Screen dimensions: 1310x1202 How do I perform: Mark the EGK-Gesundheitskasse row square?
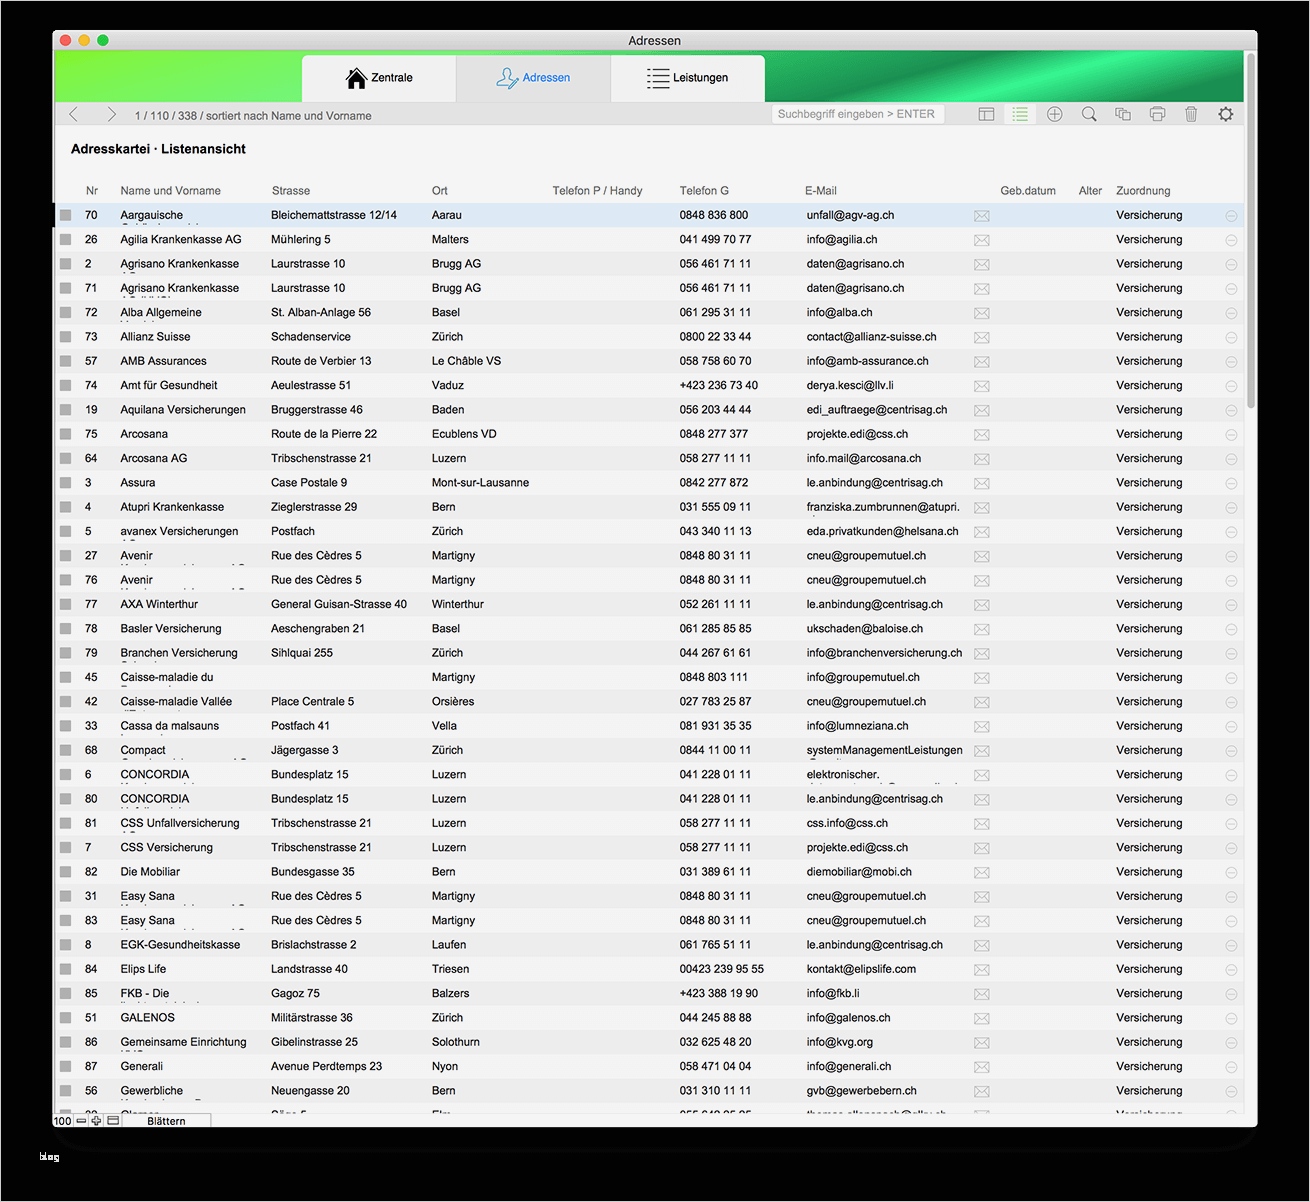(65, 945)
